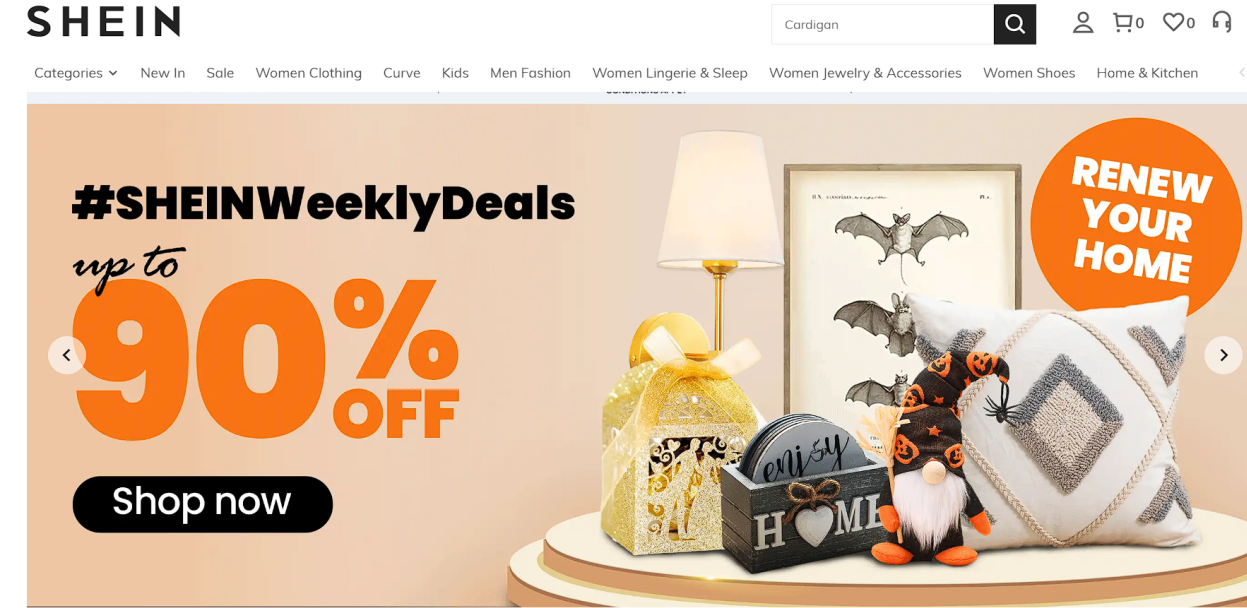
Task: Click the SHEIN logo
Action: (103, 21)
